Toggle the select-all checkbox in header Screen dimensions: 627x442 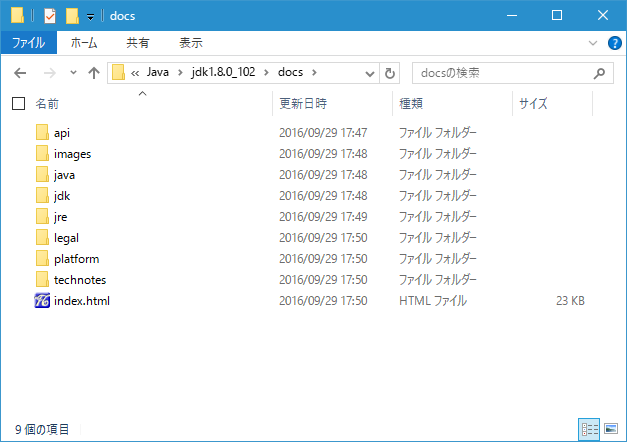point(18,104)
